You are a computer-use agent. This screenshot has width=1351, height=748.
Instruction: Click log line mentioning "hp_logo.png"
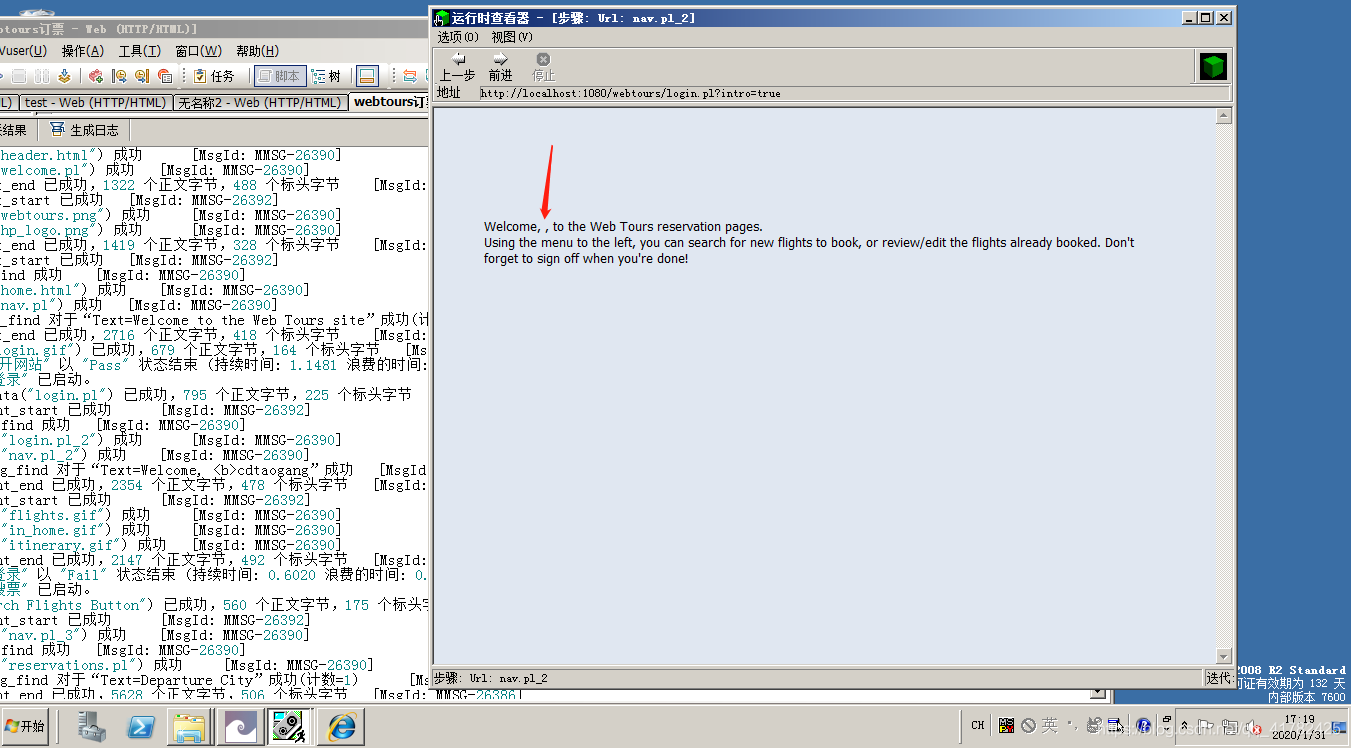click(170, 230)
